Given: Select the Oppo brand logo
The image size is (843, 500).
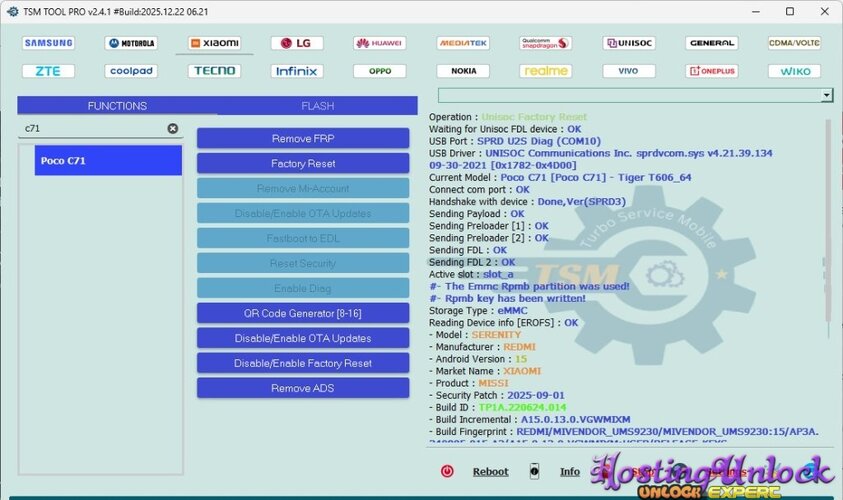Looking at the screenshot, I should pos(380,71).
